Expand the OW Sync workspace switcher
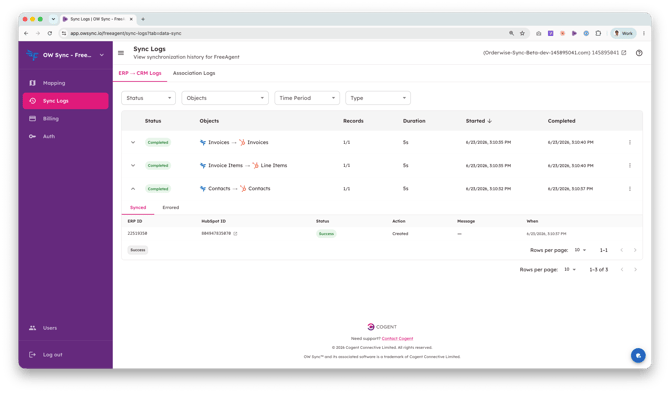 pyautogui.click(x=102, y=55)
